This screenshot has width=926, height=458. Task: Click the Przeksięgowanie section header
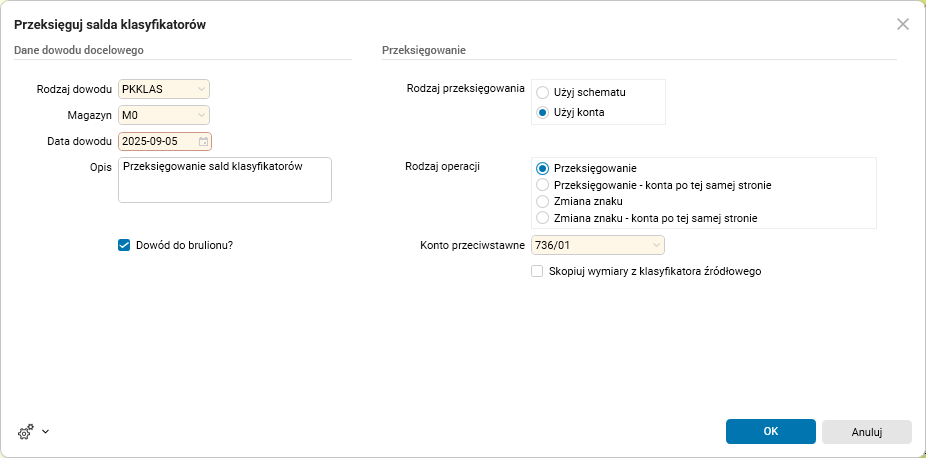(424, 50)
